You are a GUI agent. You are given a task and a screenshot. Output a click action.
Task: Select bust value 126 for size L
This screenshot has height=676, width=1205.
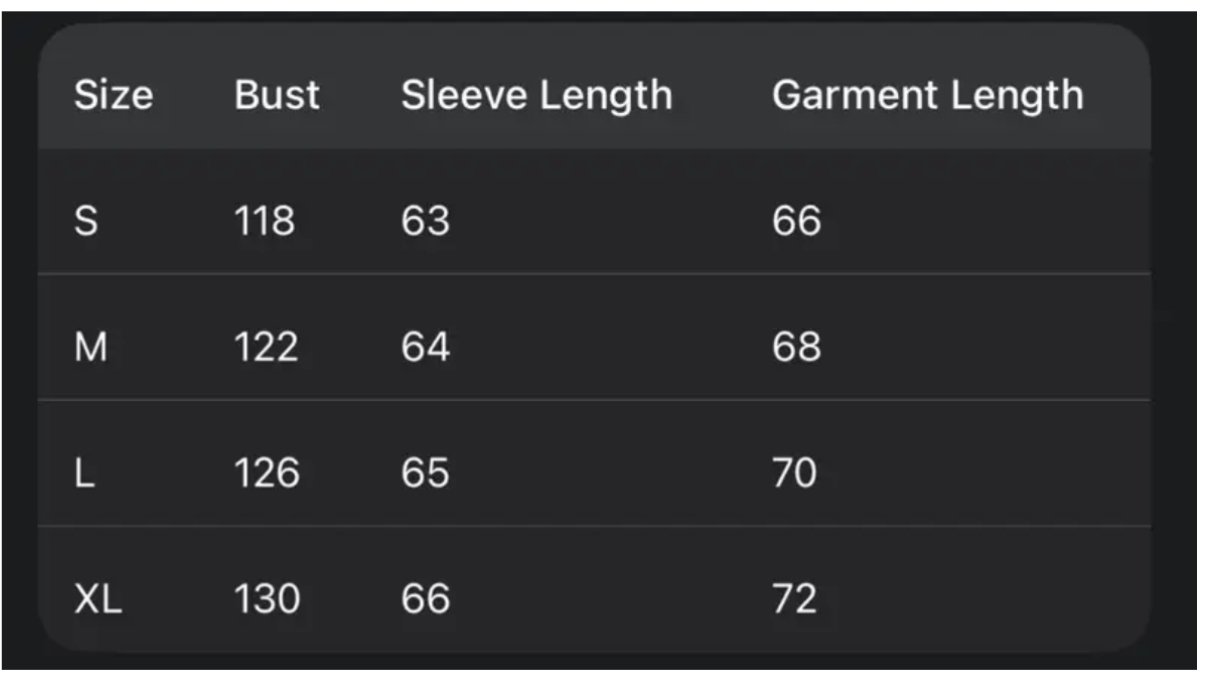pos(266,473)
